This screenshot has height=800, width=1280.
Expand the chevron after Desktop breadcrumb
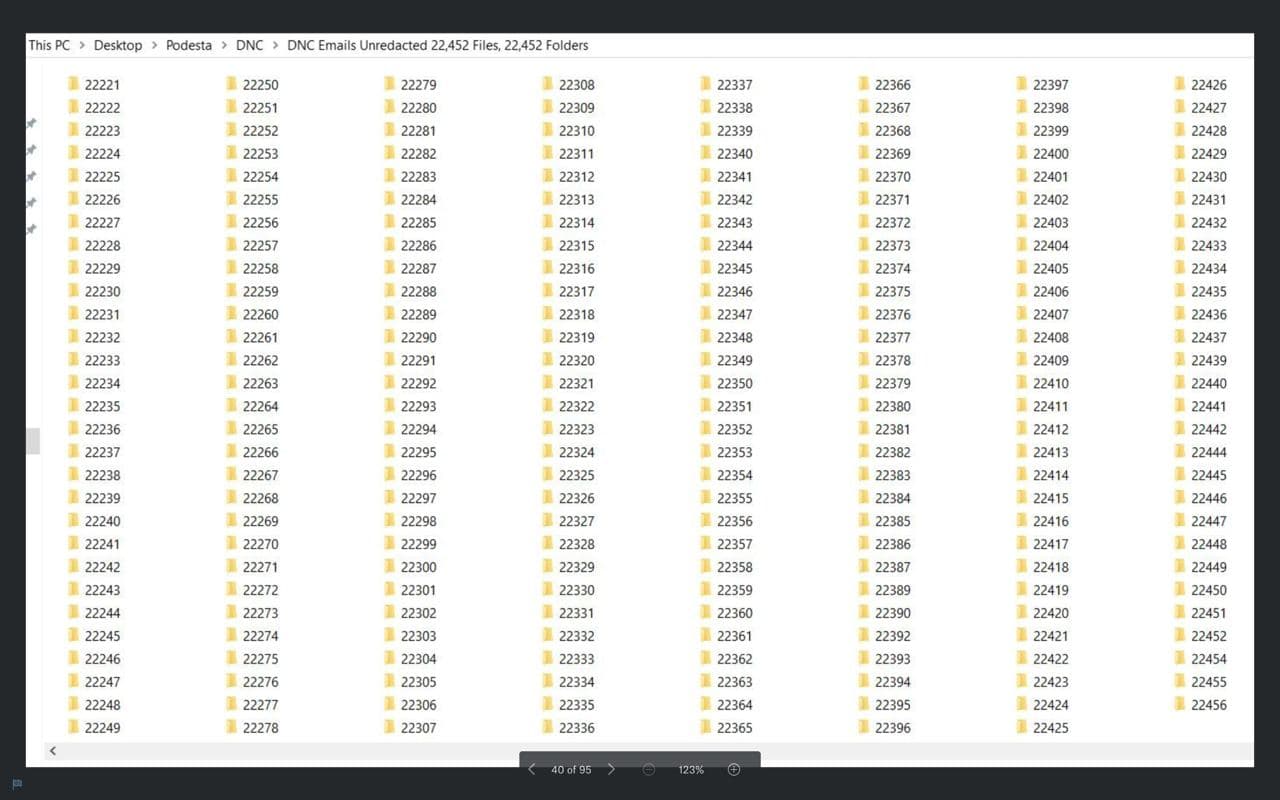pyautogui.click(x=154, y=45)
